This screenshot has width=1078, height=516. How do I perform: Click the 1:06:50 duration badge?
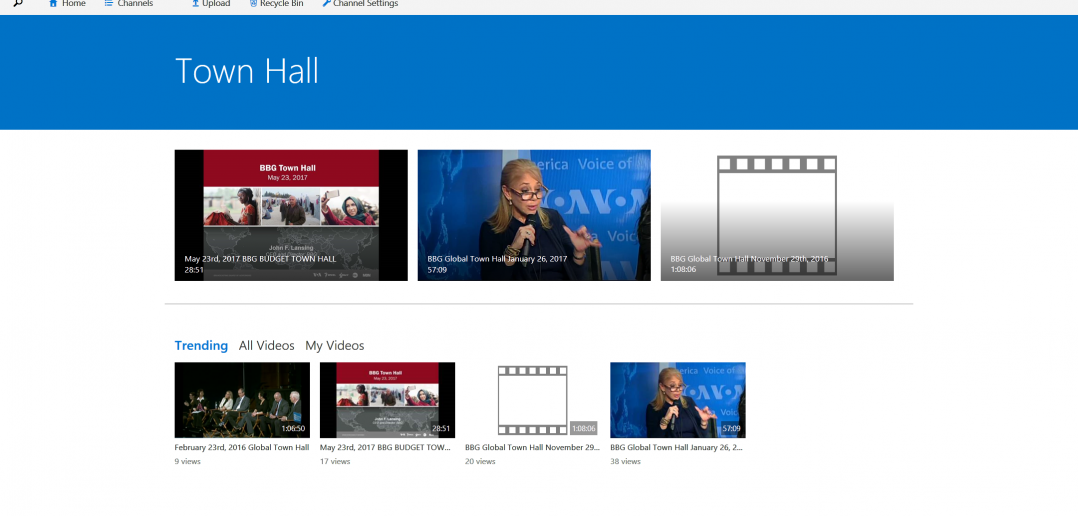point(293,429)
